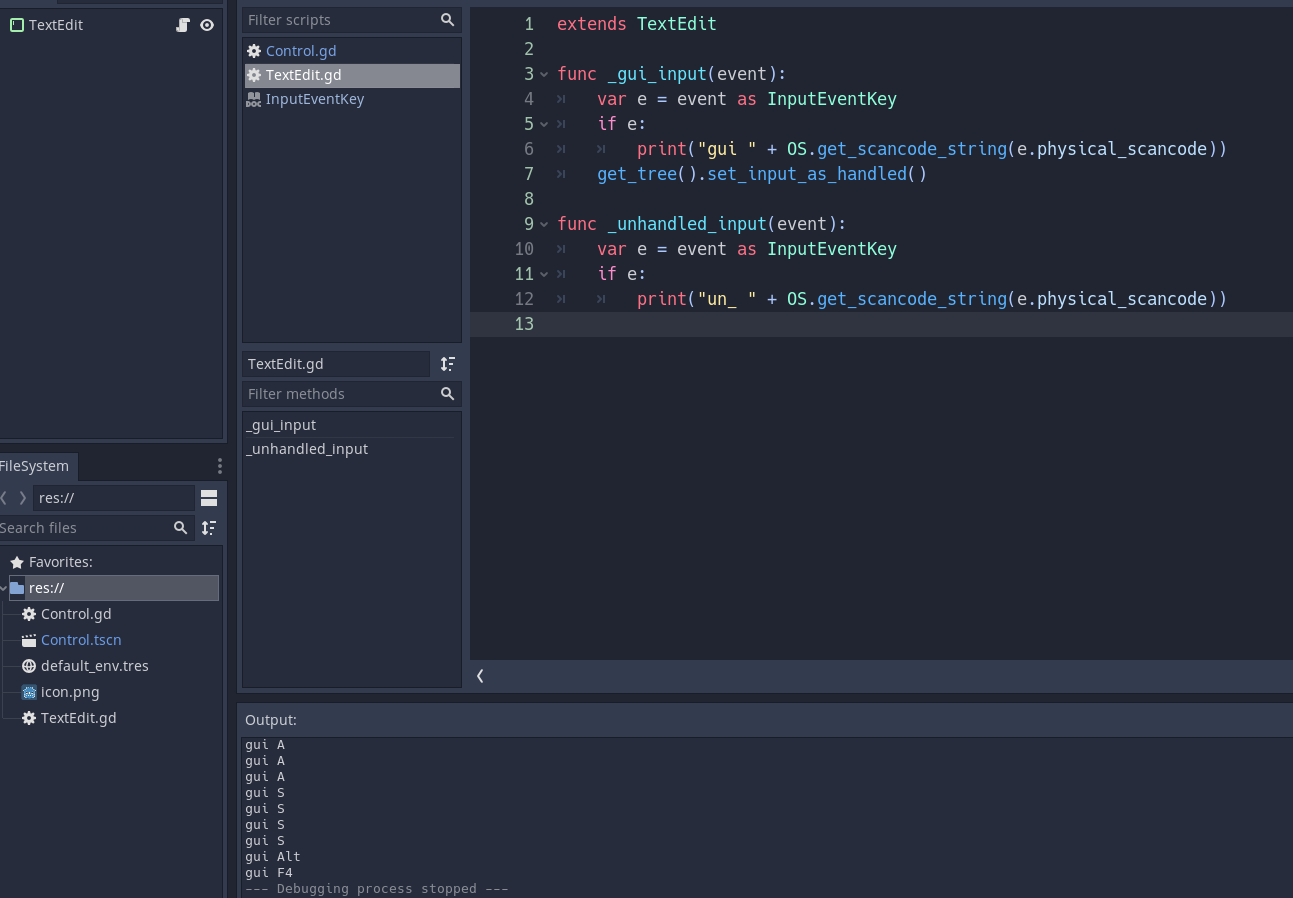Image resolution: width=1293 pixels, height=898 pixels.
Task: Fold the if block at line 11
Action: tap(544, 274)
